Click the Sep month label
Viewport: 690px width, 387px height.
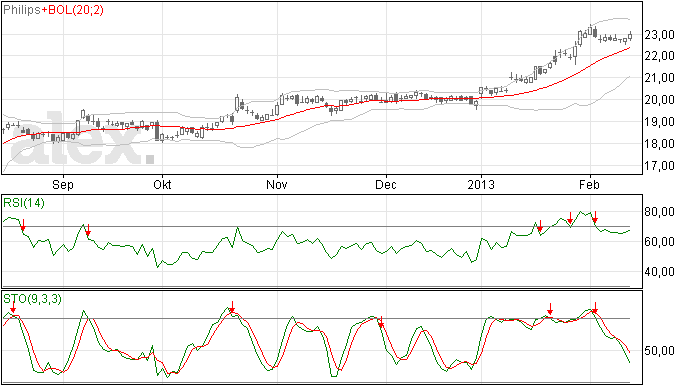tap(63, 184)
